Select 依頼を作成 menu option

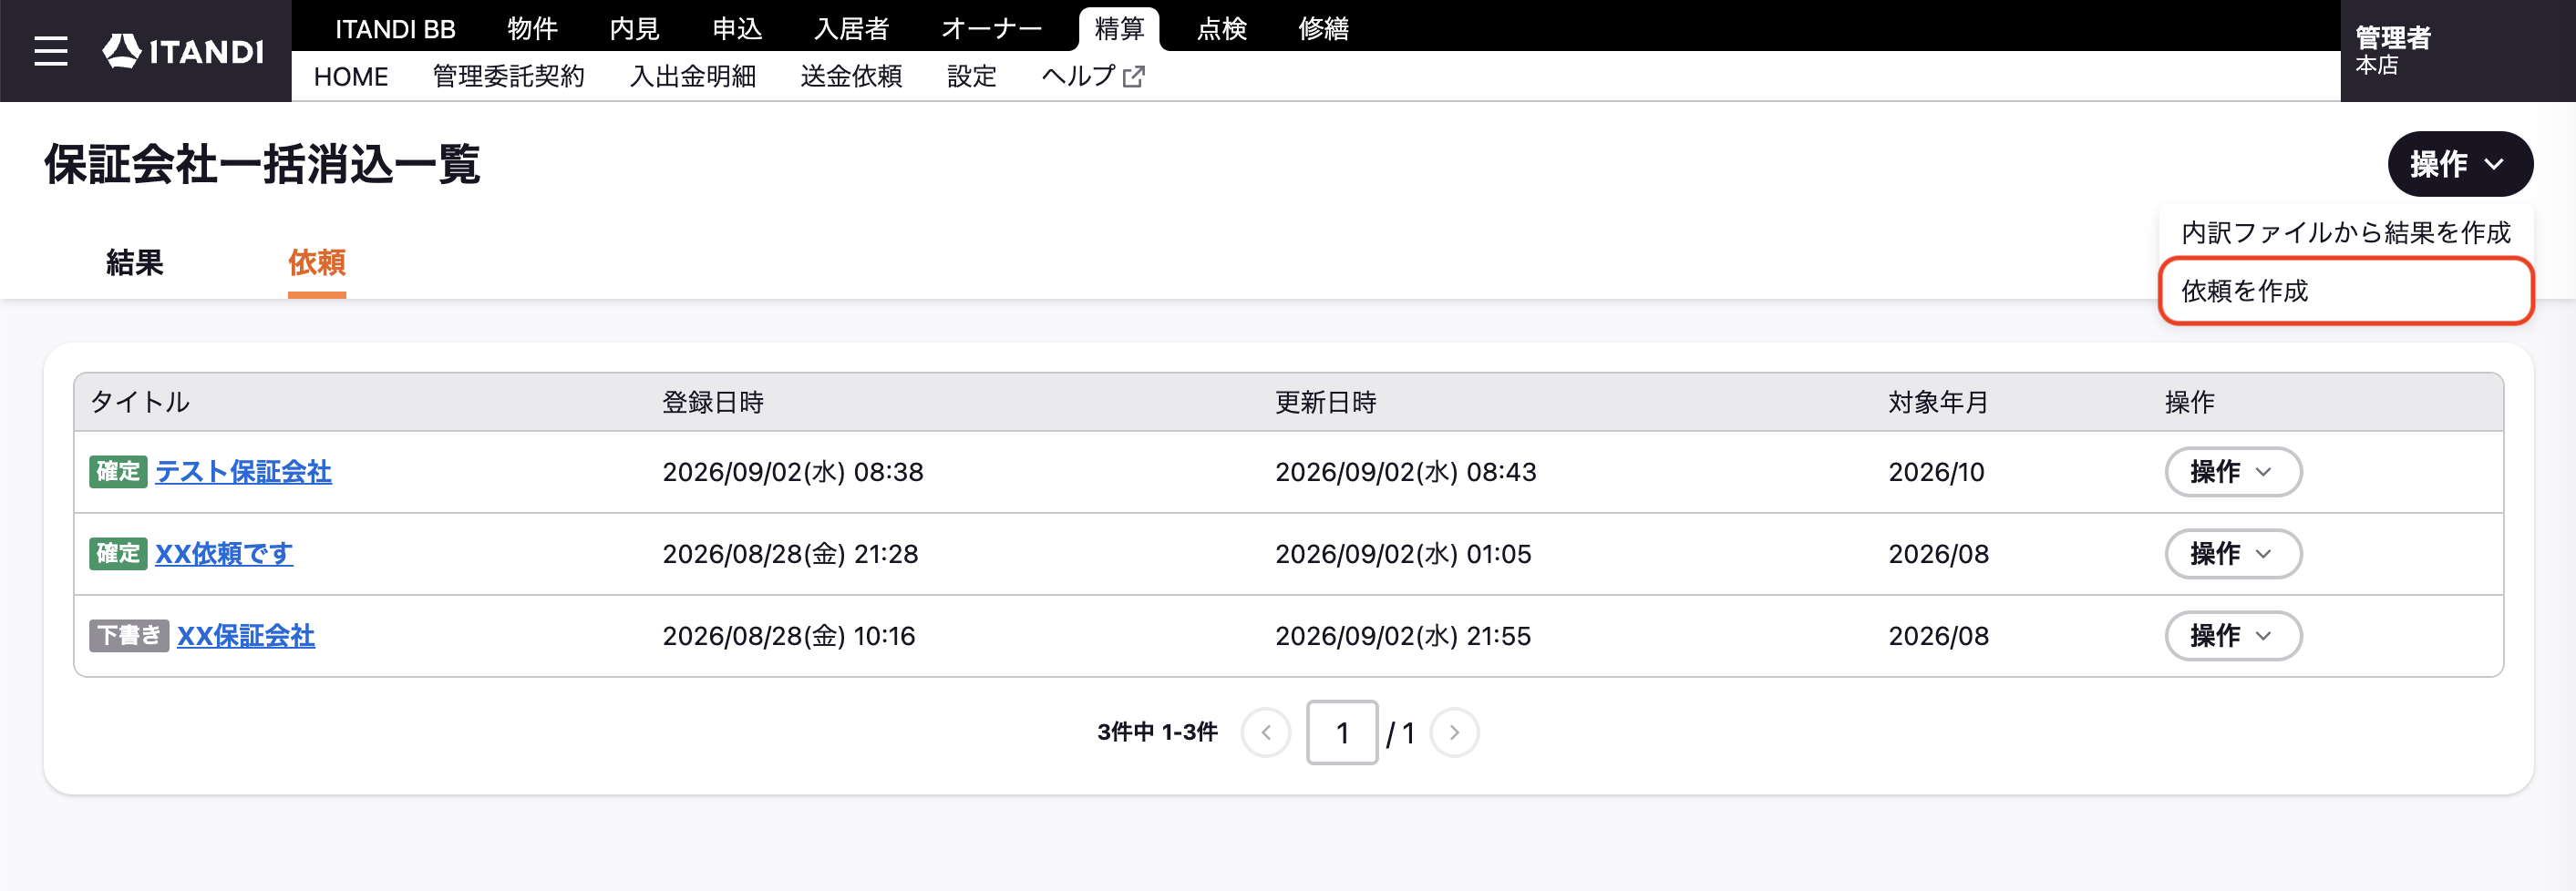[2345, 291]
